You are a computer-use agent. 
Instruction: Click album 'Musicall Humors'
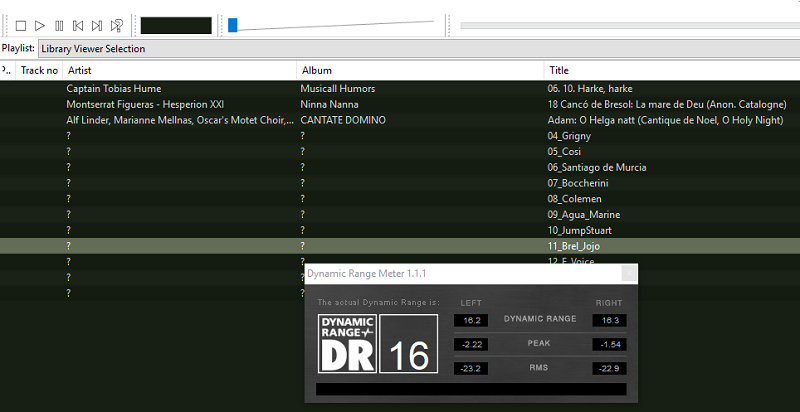(x=338, y=89)
